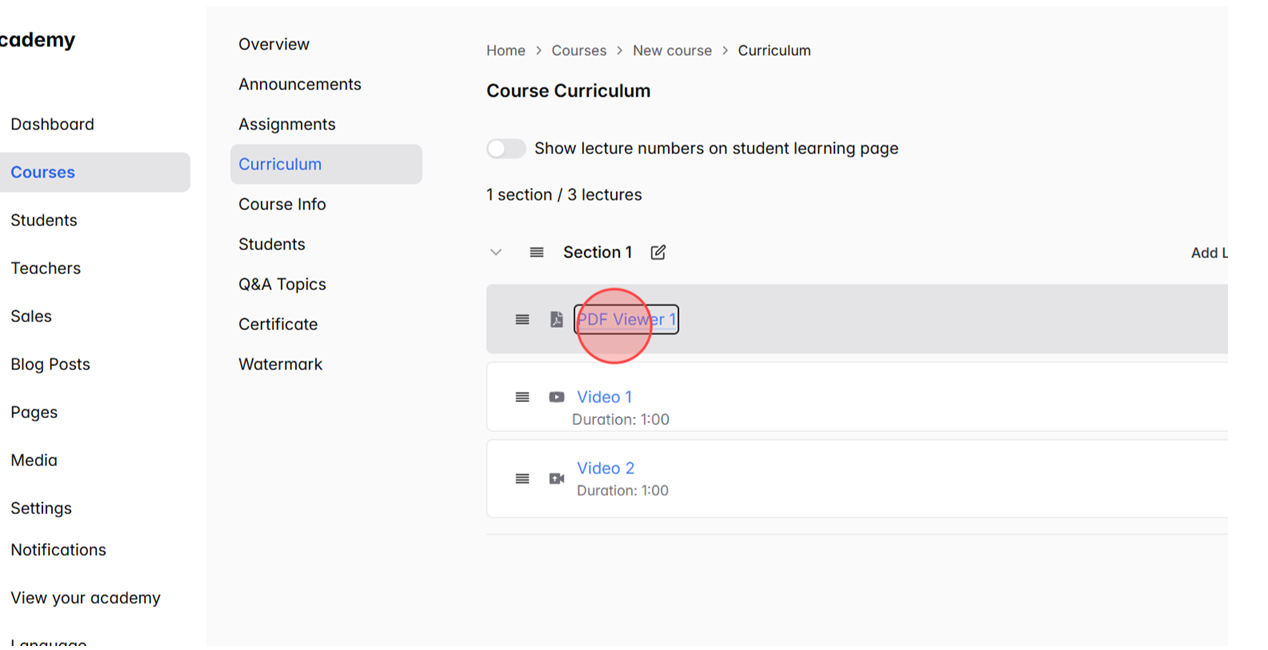1268x650 pixels.
Task: Enable lecture numbers on student learning page
Action: click(506, 148)
